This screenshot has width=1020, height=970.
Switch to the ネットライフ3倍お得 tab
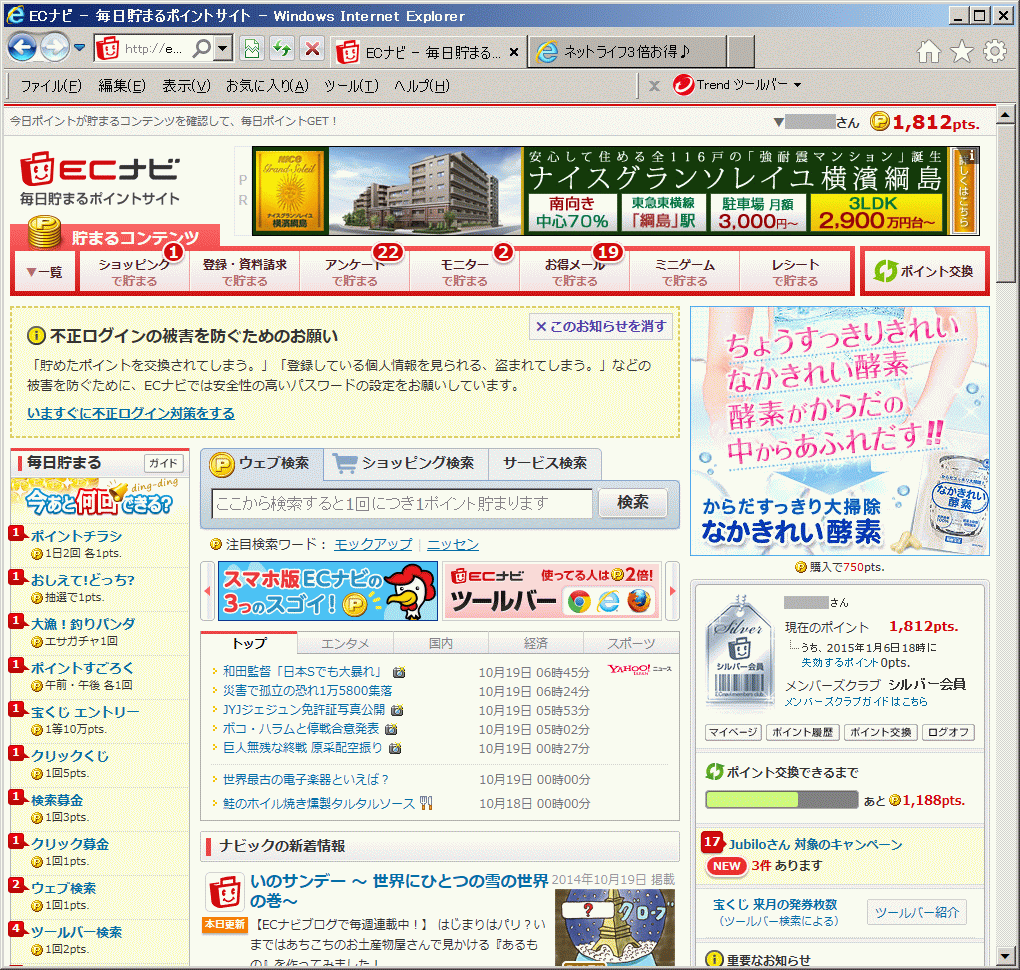[x=627, y=51]
